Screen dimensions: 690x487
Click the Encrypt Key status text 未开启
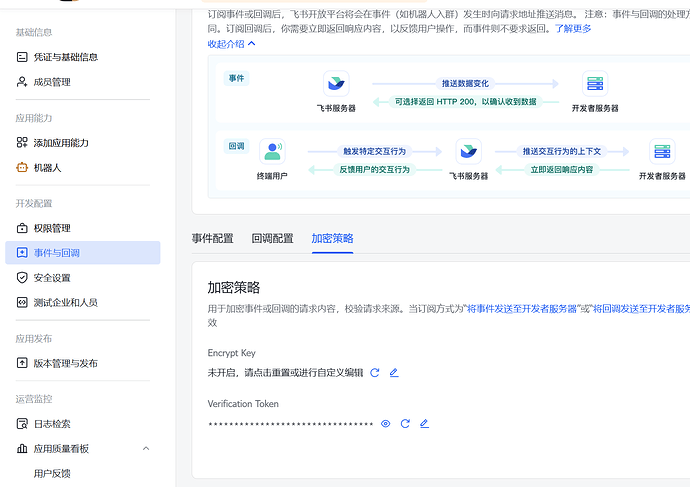point(285,373)
